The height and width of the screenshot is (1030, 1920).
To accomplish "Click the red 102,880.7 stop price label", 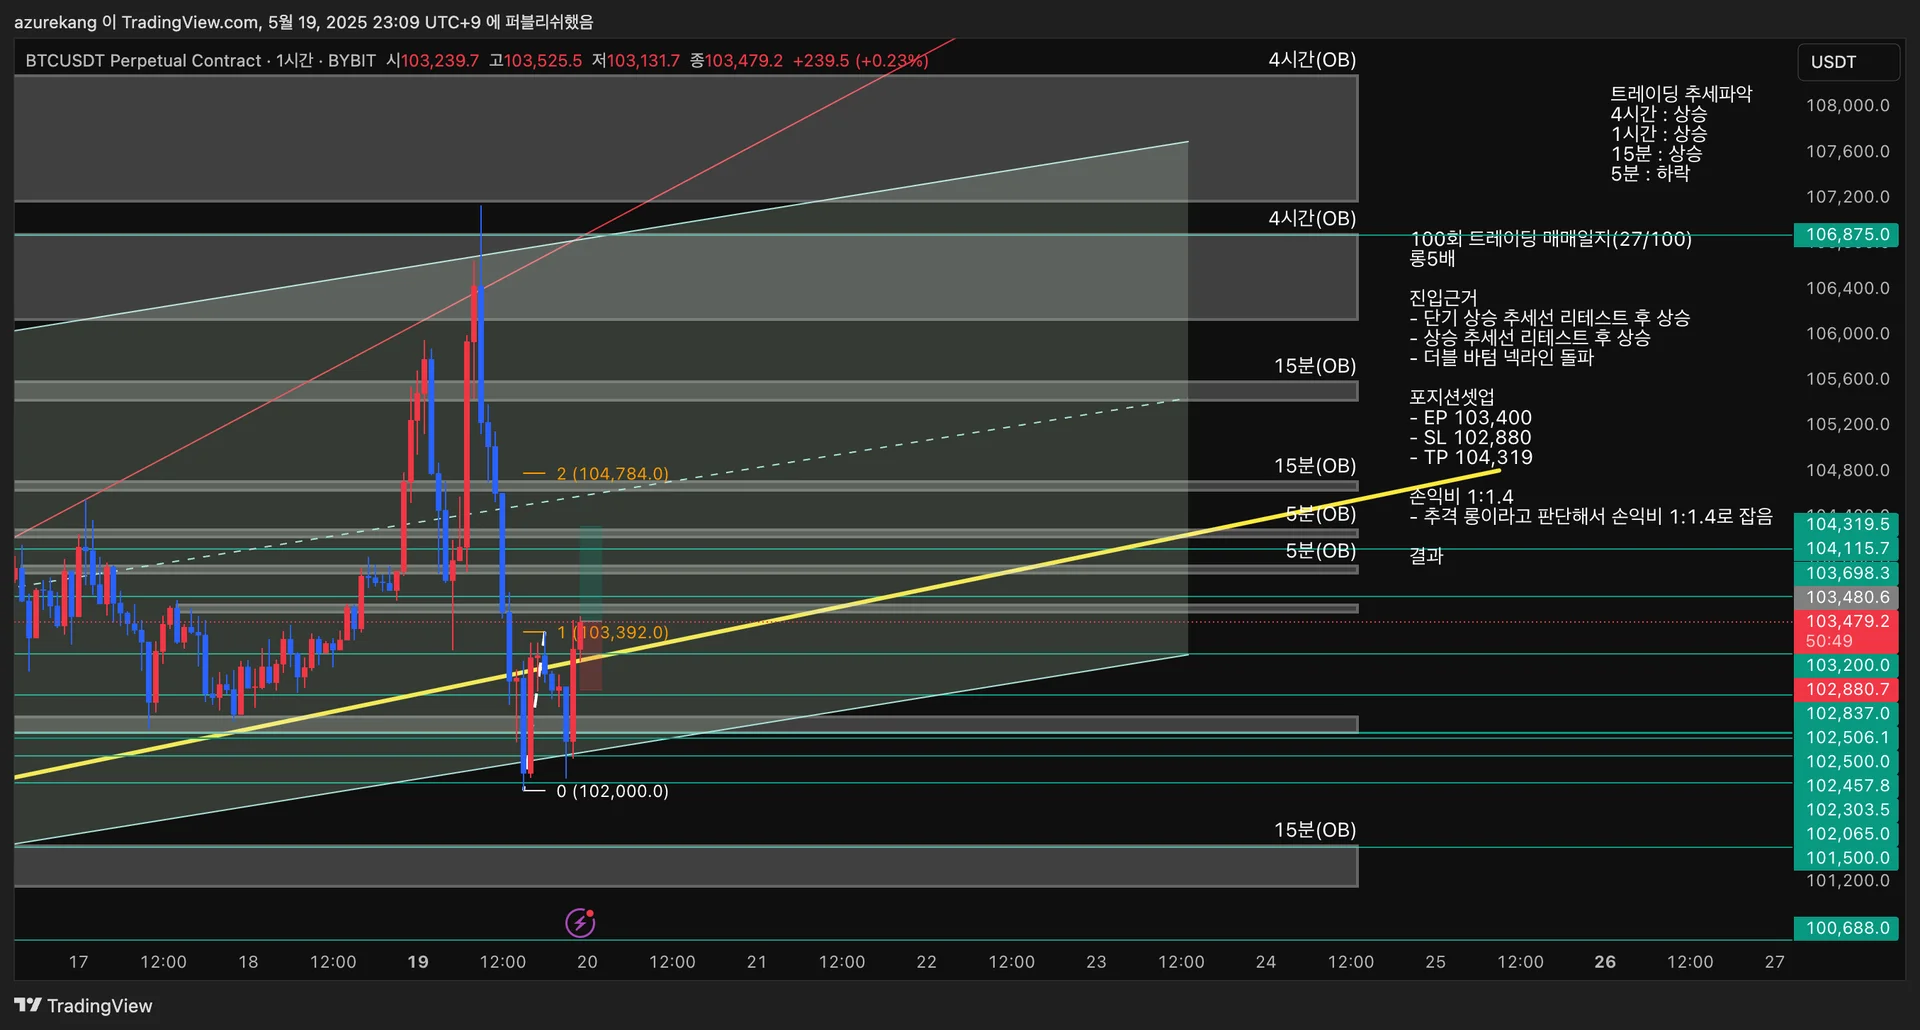I will pos(1846,689).
